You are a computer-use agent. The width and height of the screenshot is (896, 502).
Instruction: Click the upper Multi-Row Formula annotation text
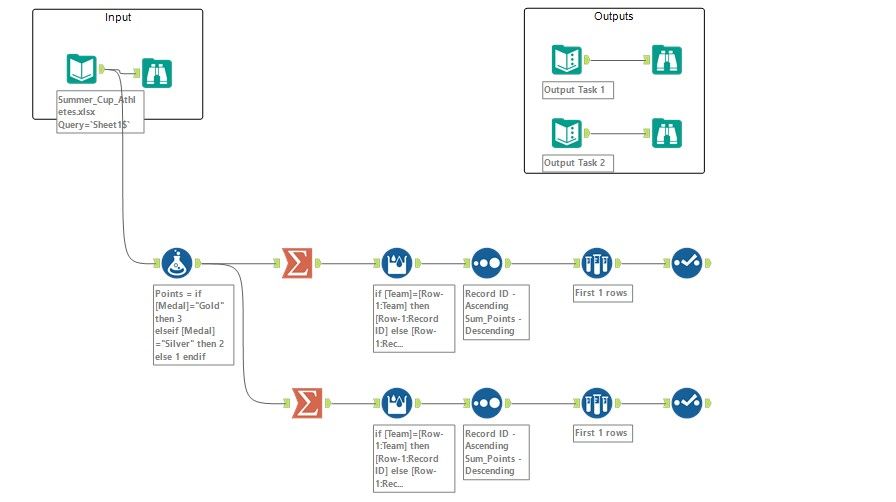tap(414, 318)
